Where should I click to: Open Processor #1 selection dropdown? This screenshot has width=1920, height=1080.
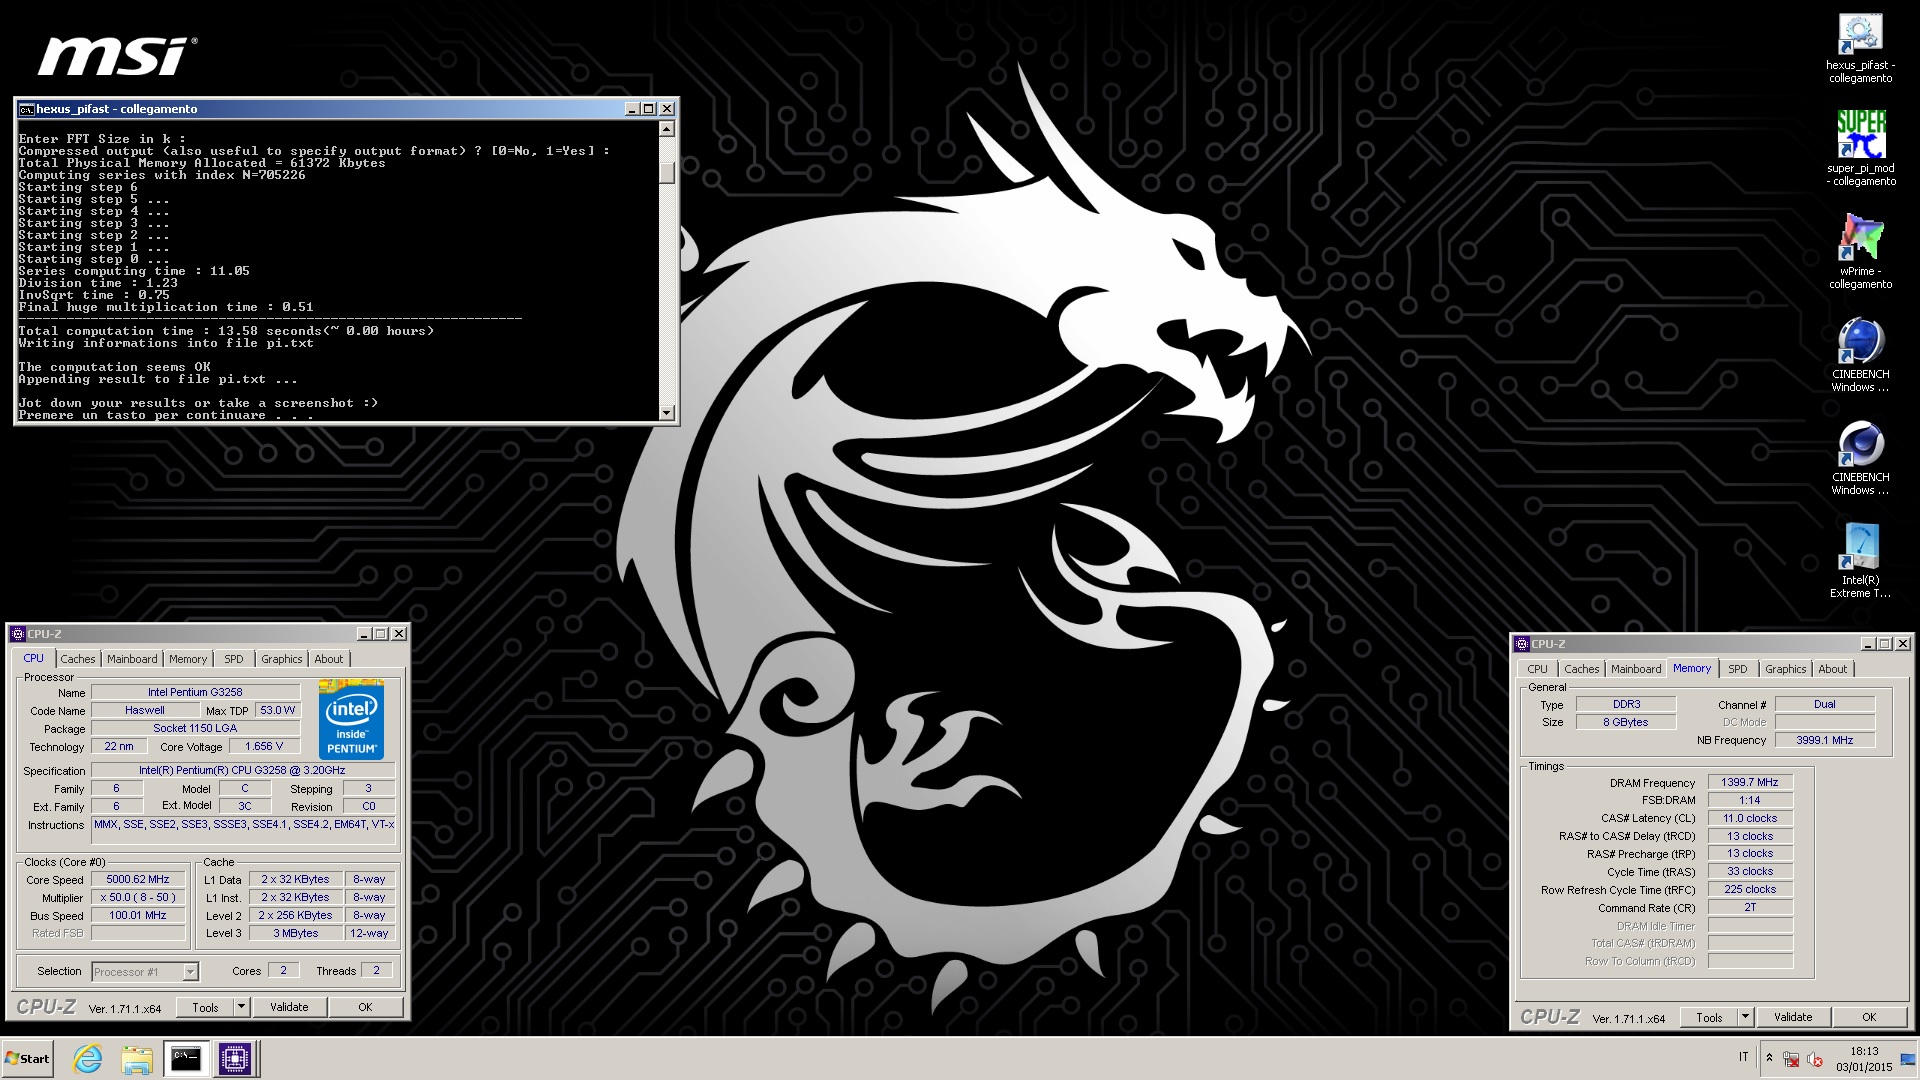pyautogui.click(x=144, y=972)
